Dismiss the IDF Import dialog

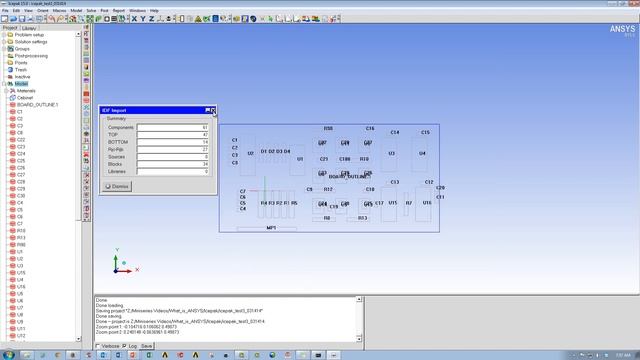pos(117,187)
